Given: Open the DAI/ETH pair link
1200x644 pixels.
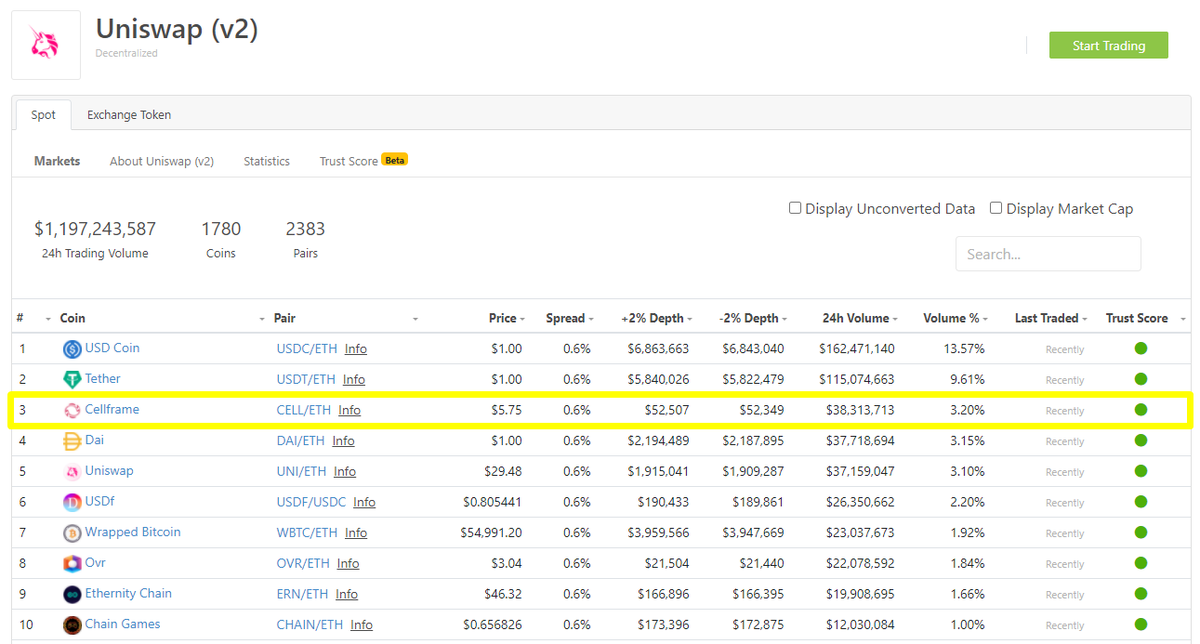Looking at the screenshot, I should [x=301, y=441].
